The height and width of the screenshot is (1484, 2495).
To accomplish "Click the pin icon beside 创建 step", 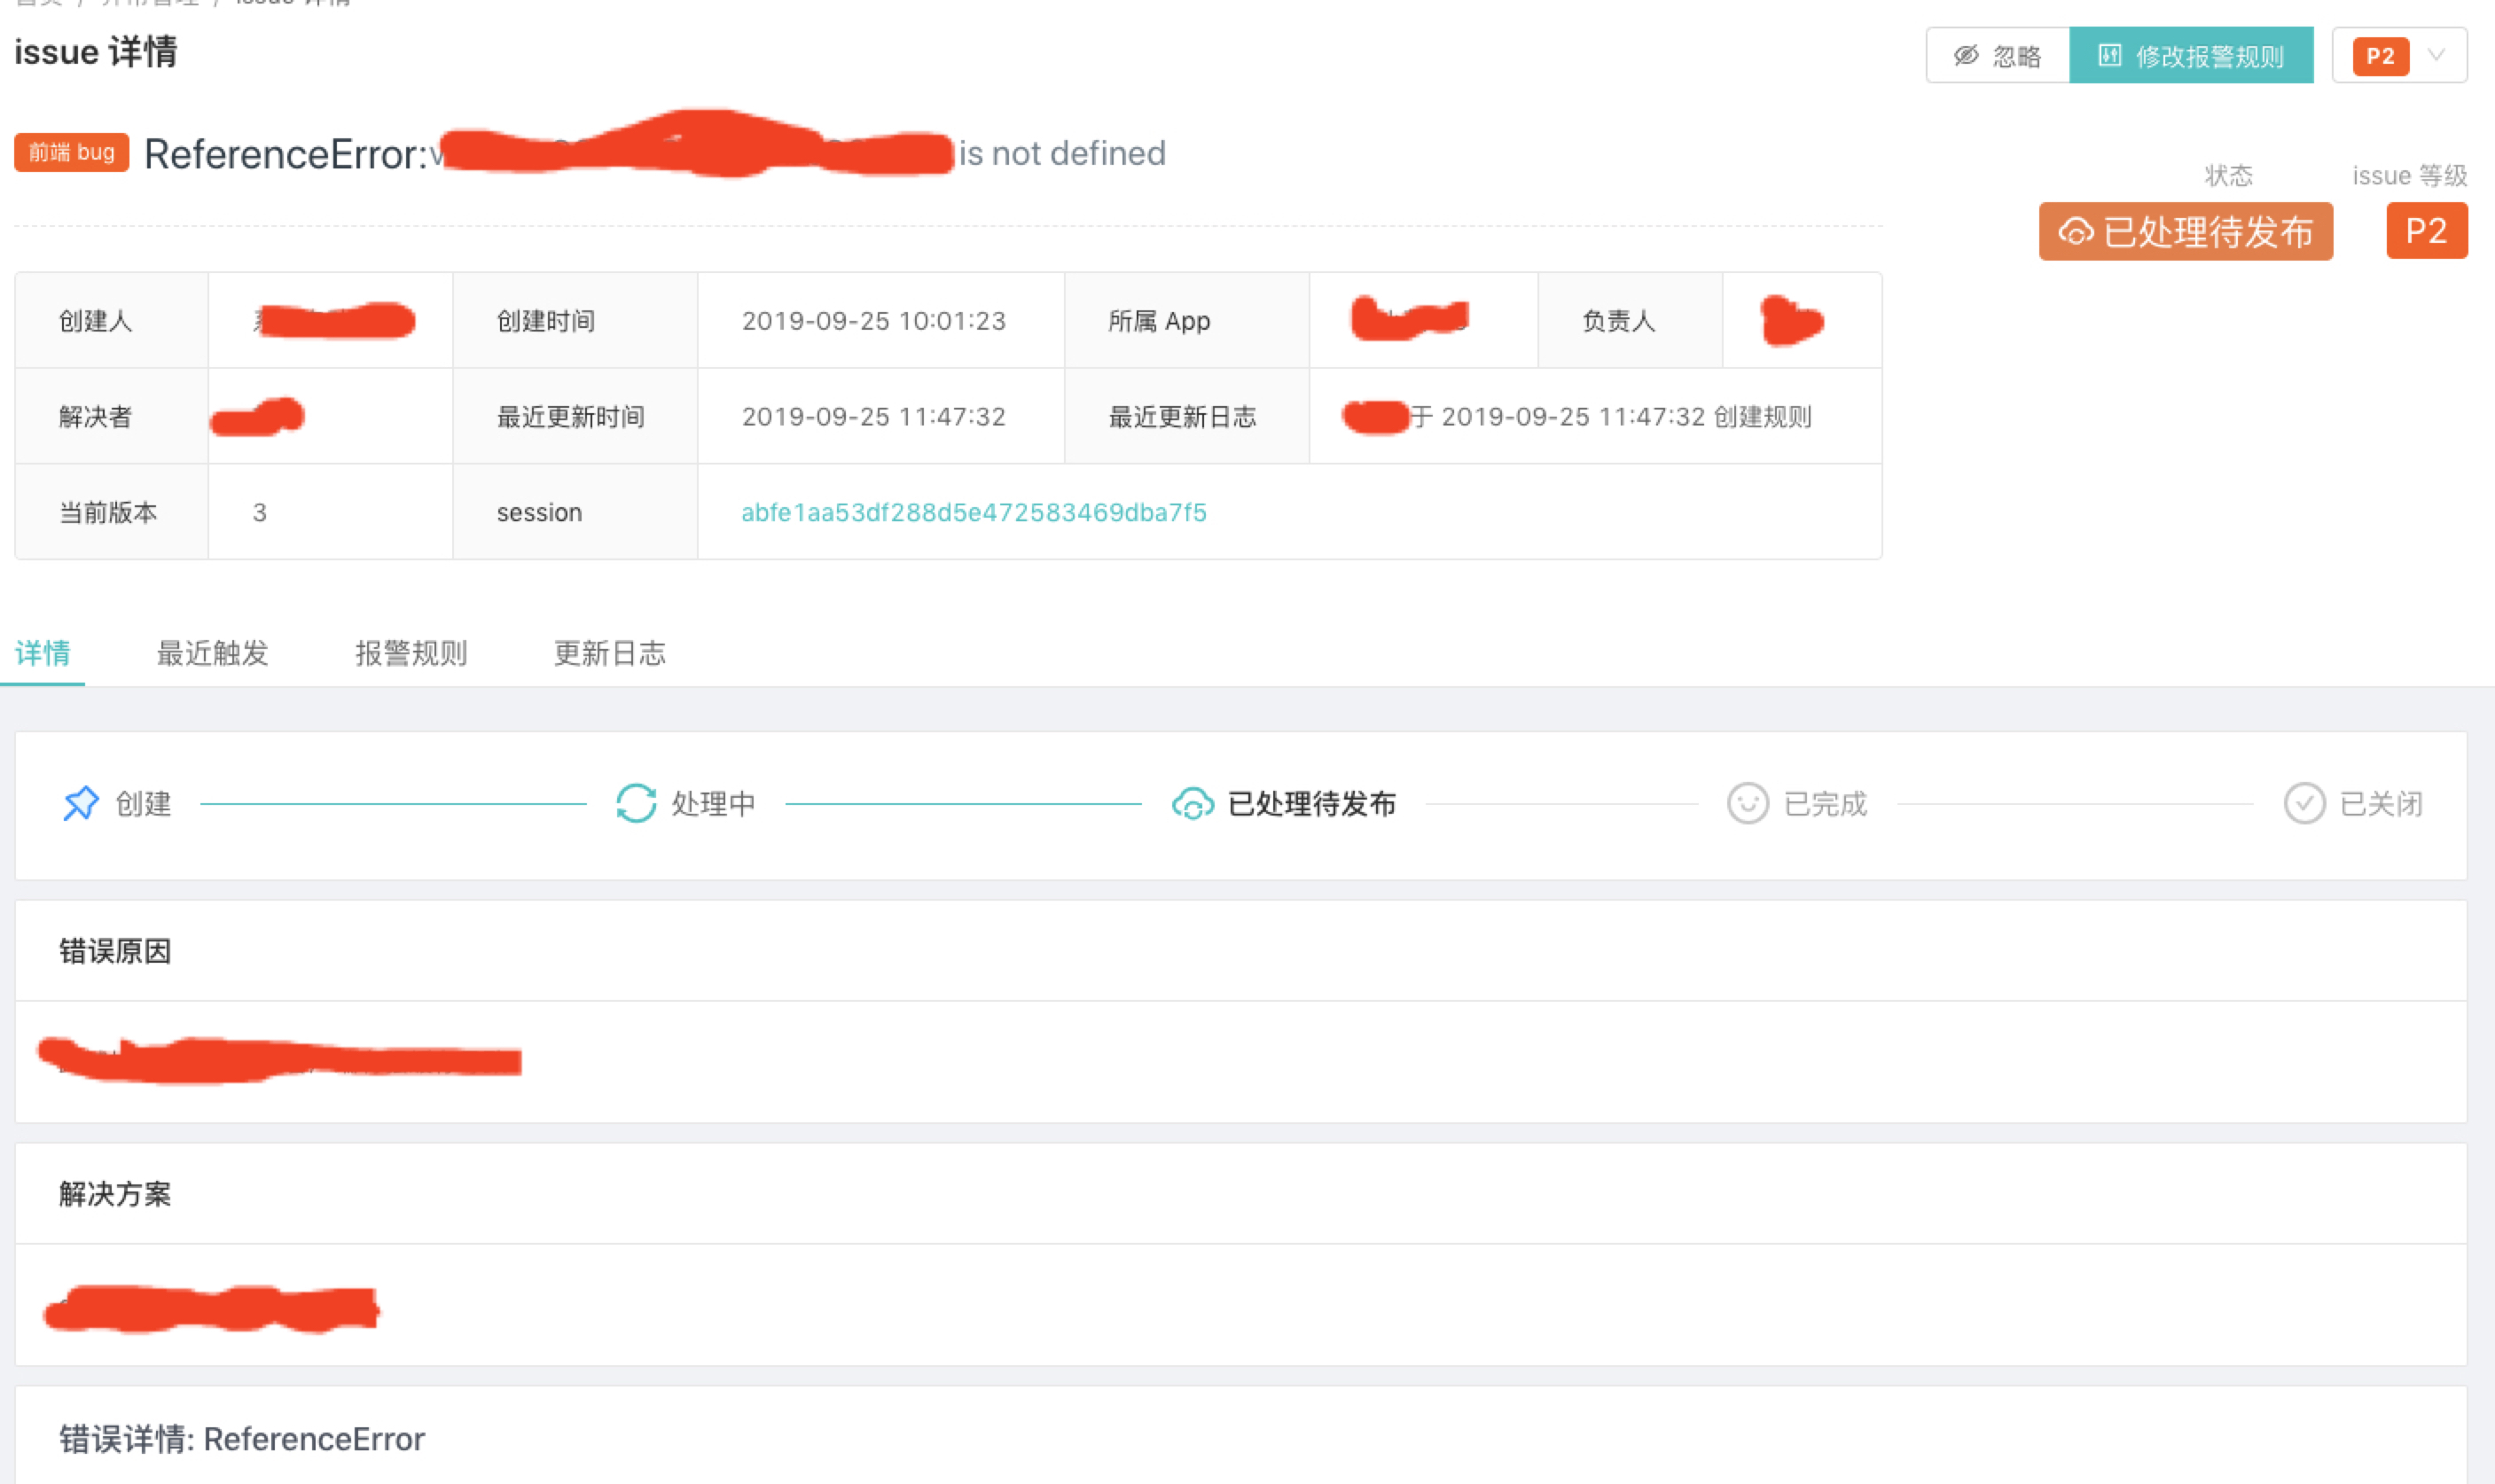I will [x=81, y=803].
